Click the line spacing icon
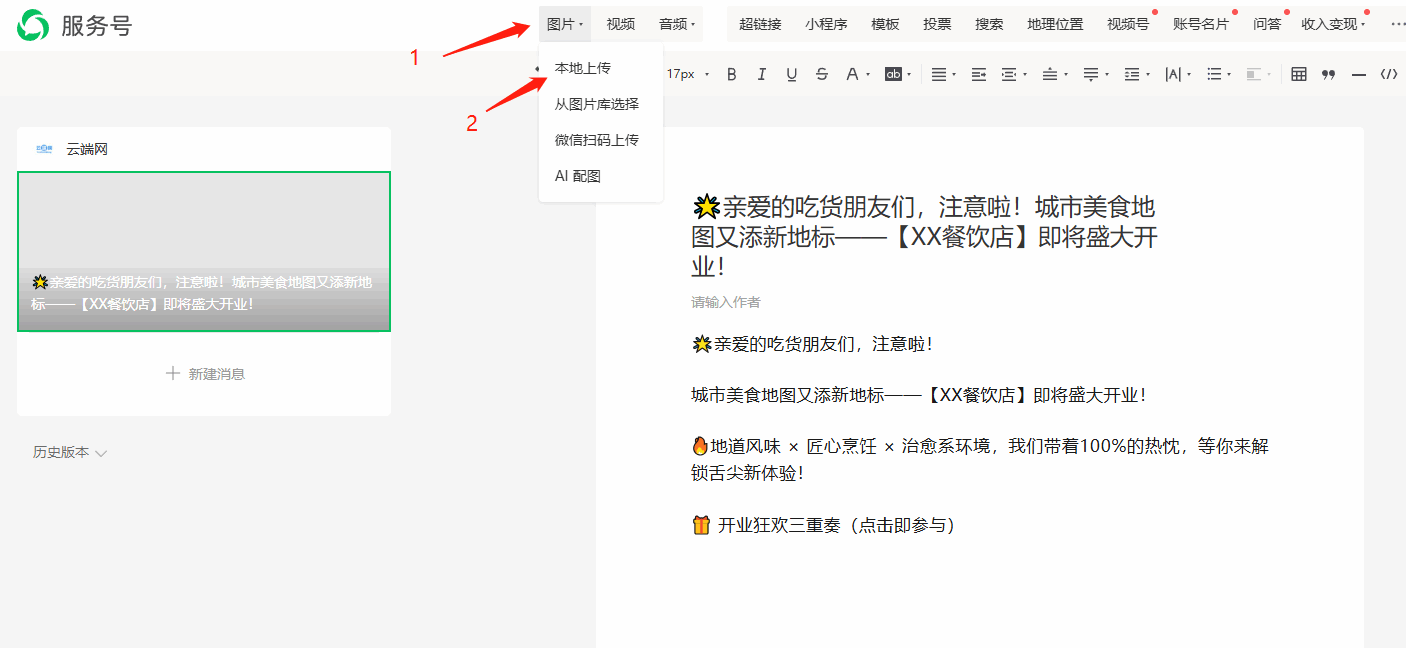Screen dimensions: 1406x648 click(1131, 74)
